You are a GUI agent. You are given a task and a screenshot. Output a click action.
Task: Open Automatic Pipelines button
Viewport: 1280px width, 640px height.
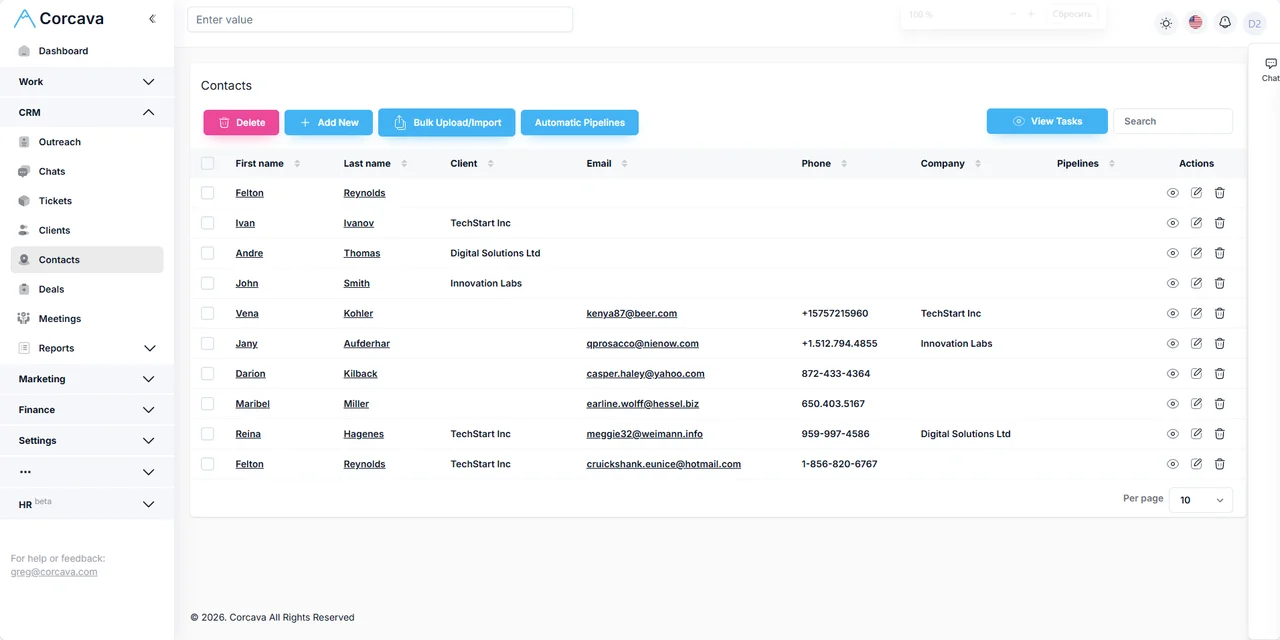pyautogui.click(x=580, y=123)
